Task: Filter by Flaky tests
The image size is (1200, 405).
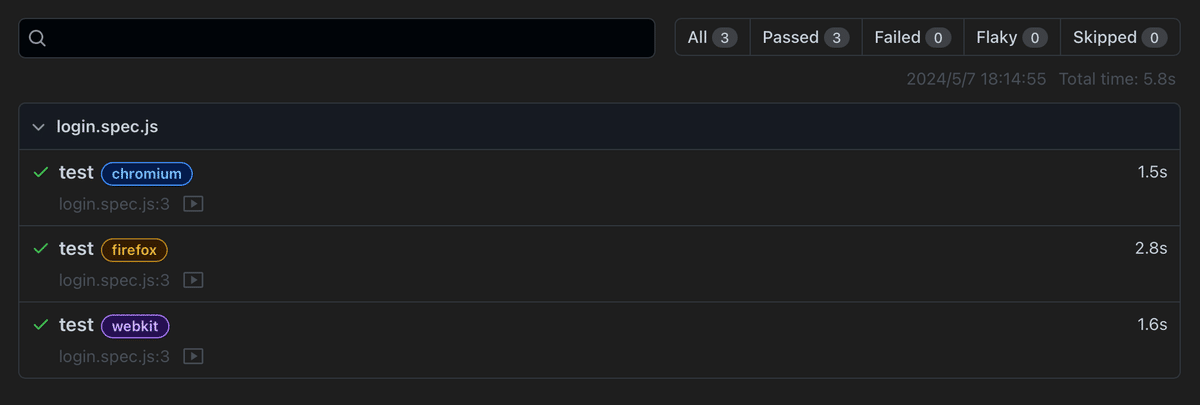Action: [1012, 37]
